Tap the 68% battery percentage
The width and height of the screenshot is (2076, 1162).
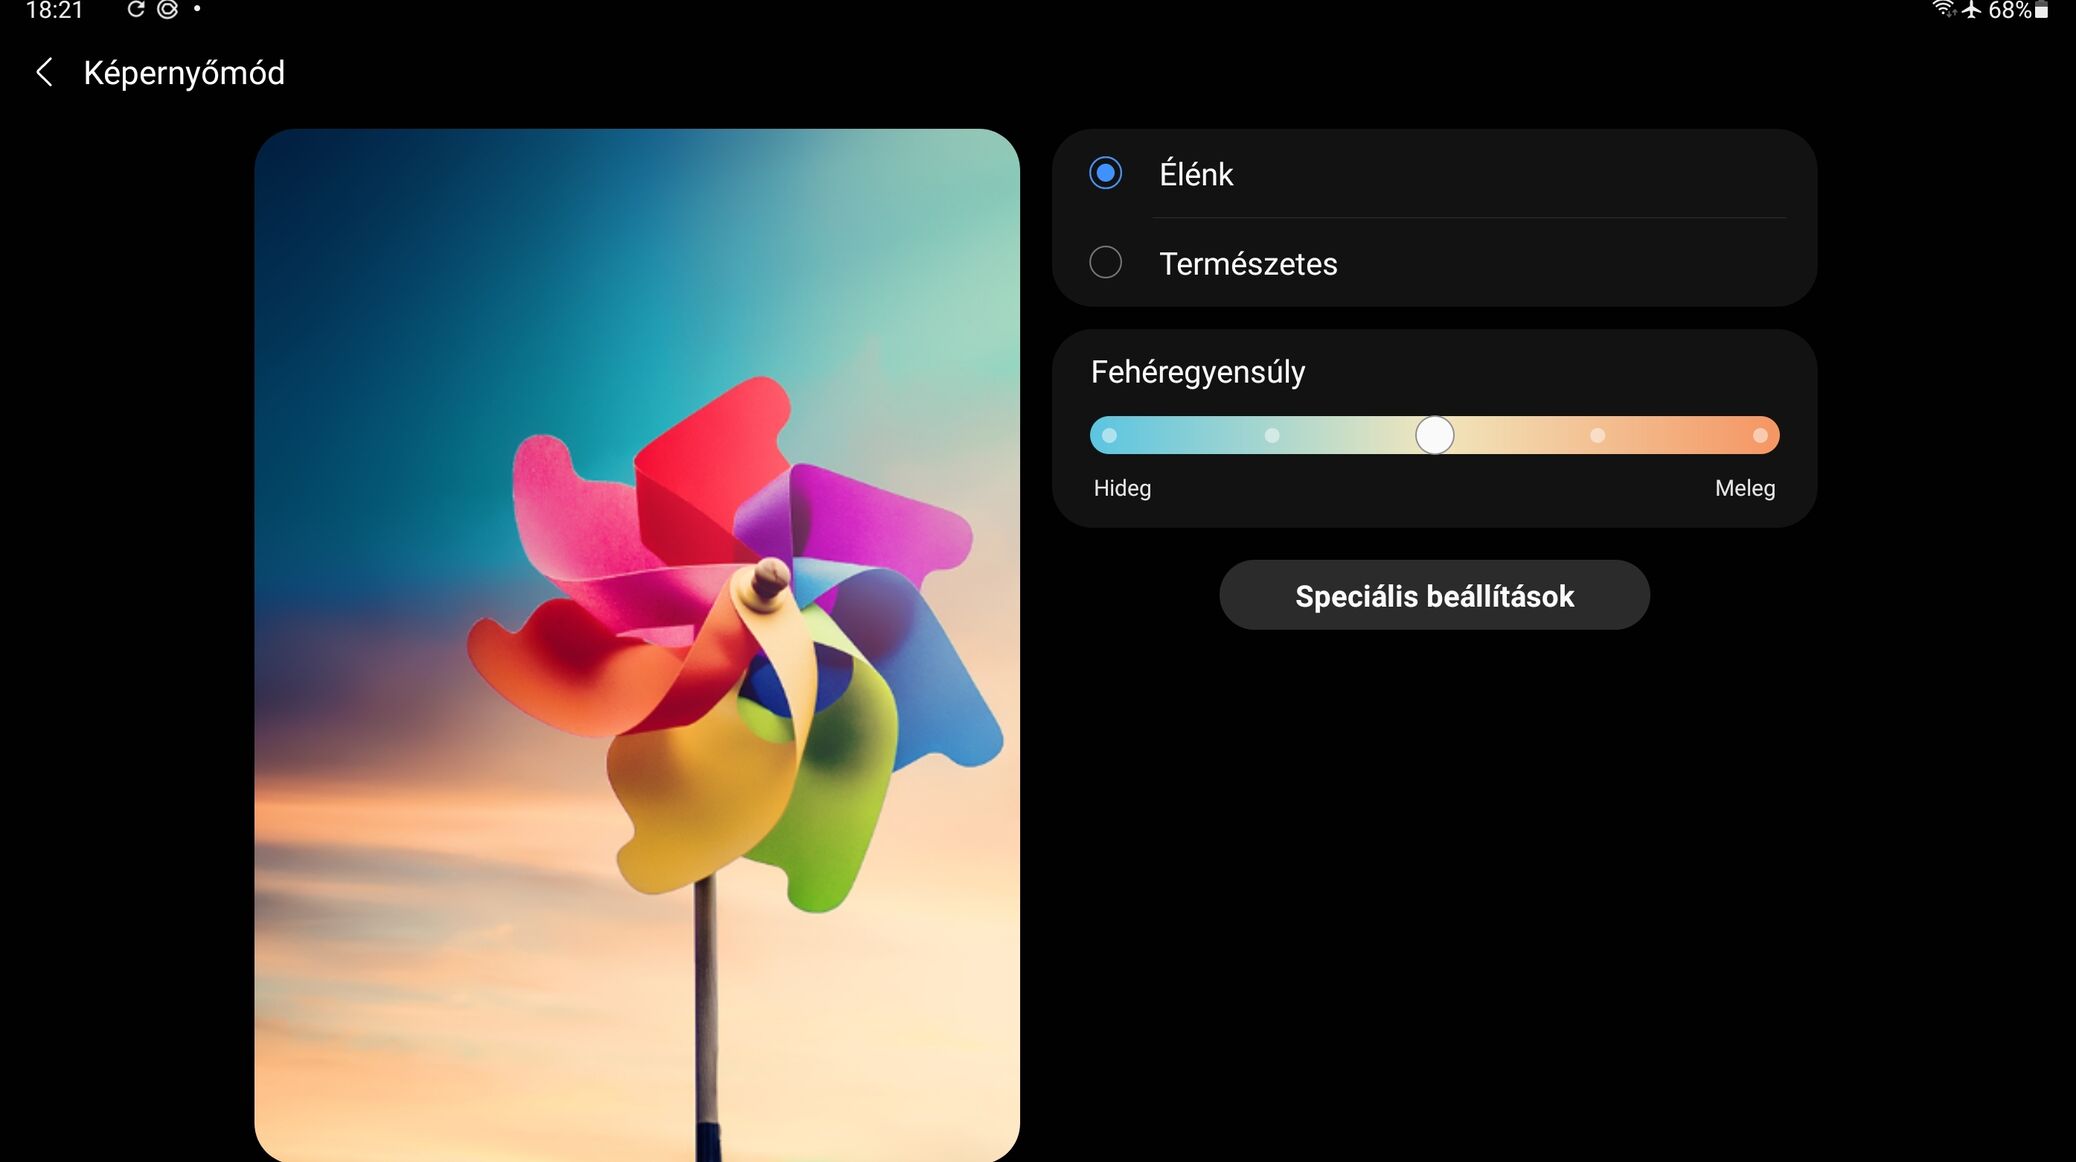2009,10
